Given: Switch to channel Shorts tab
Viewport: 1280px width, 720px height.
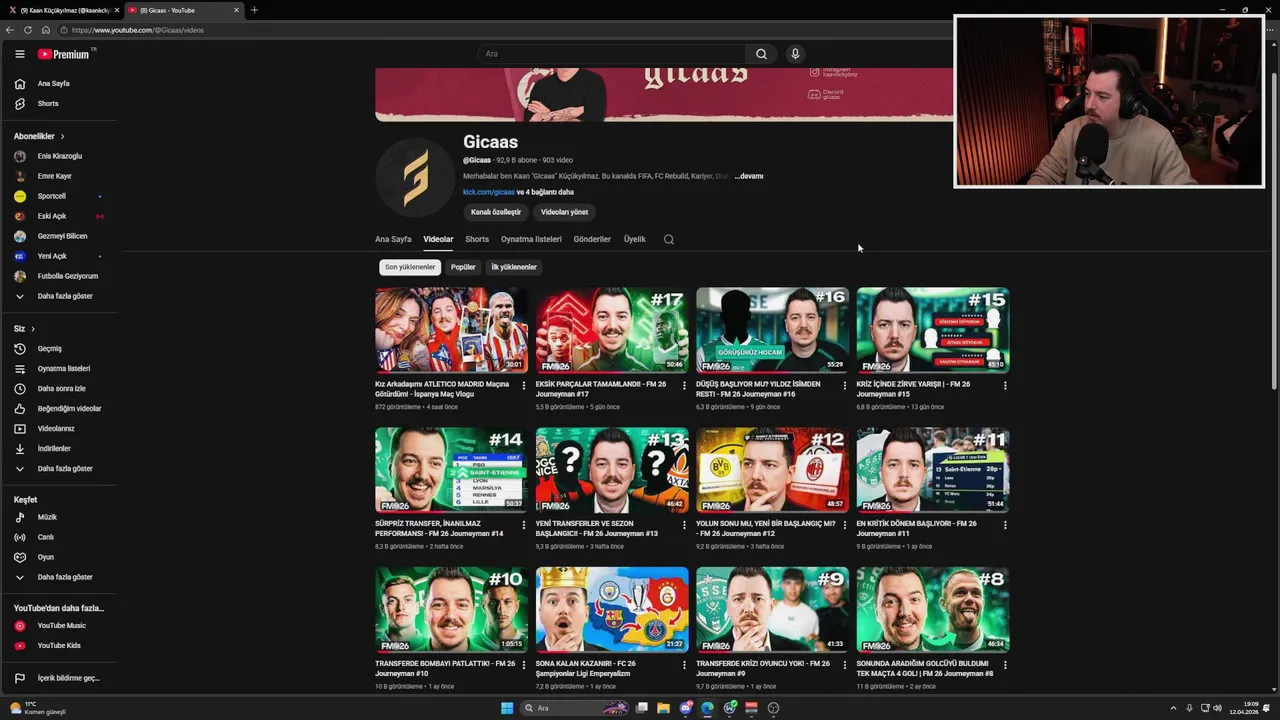Looking at the screenshot, I should (477, 239).
